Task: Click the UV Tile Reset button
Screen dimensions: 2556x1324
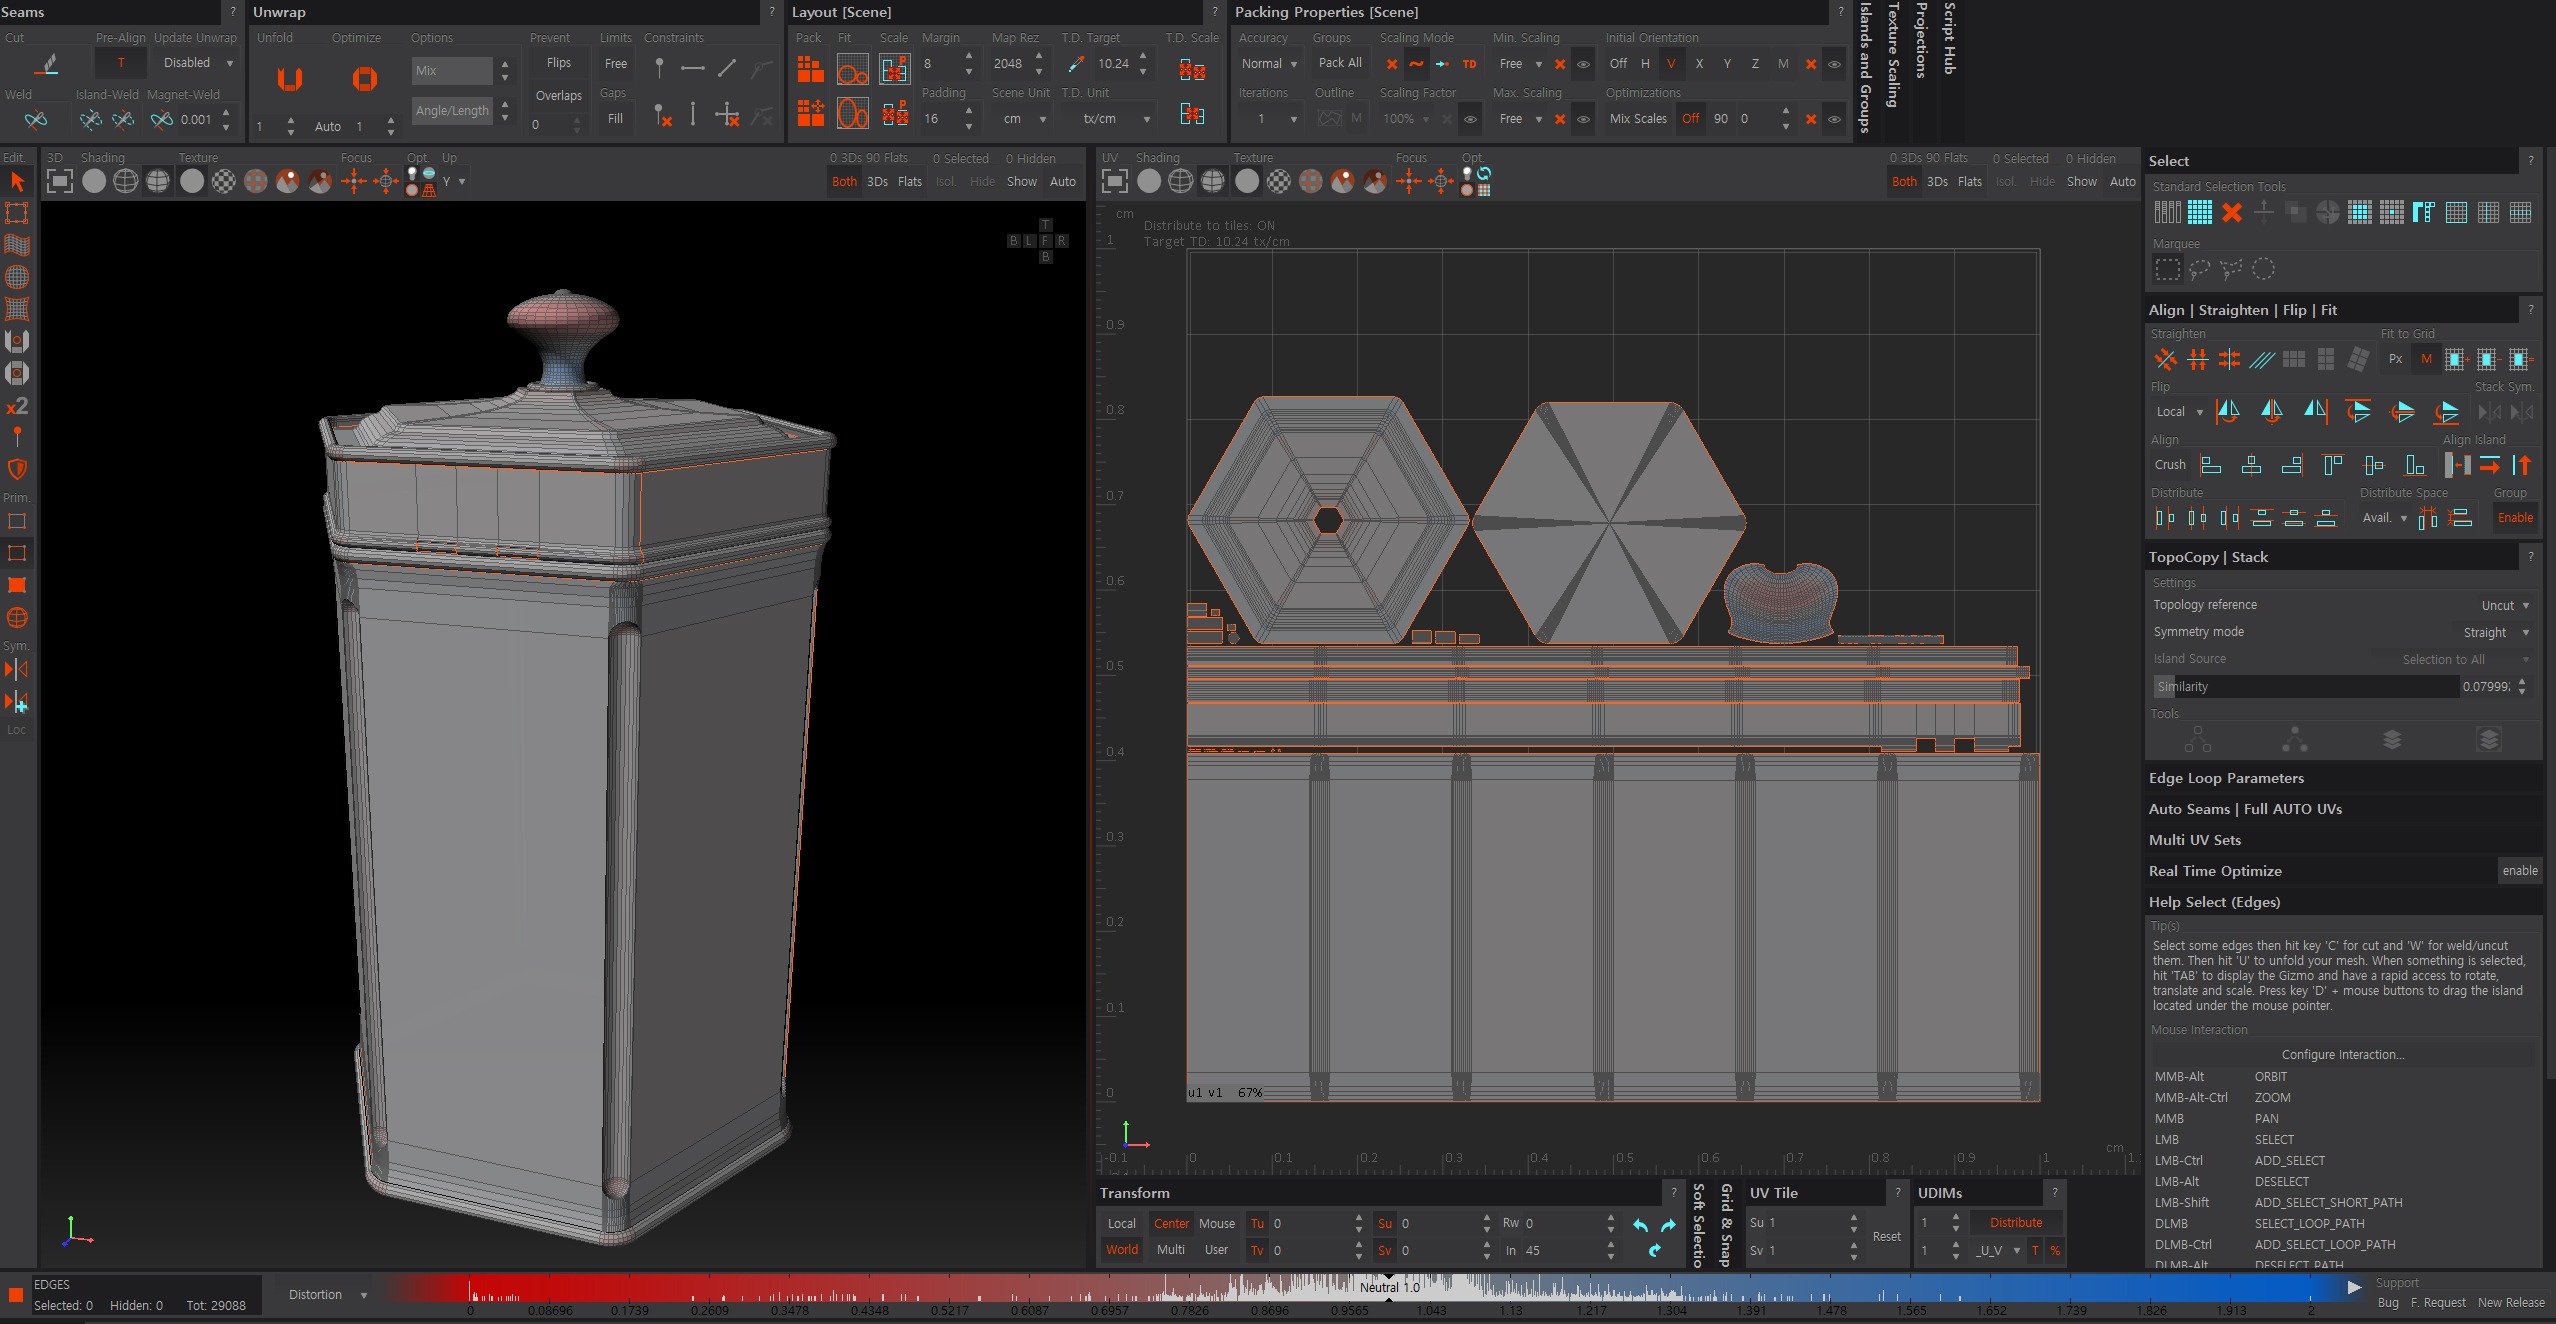Action: 1886,1237
